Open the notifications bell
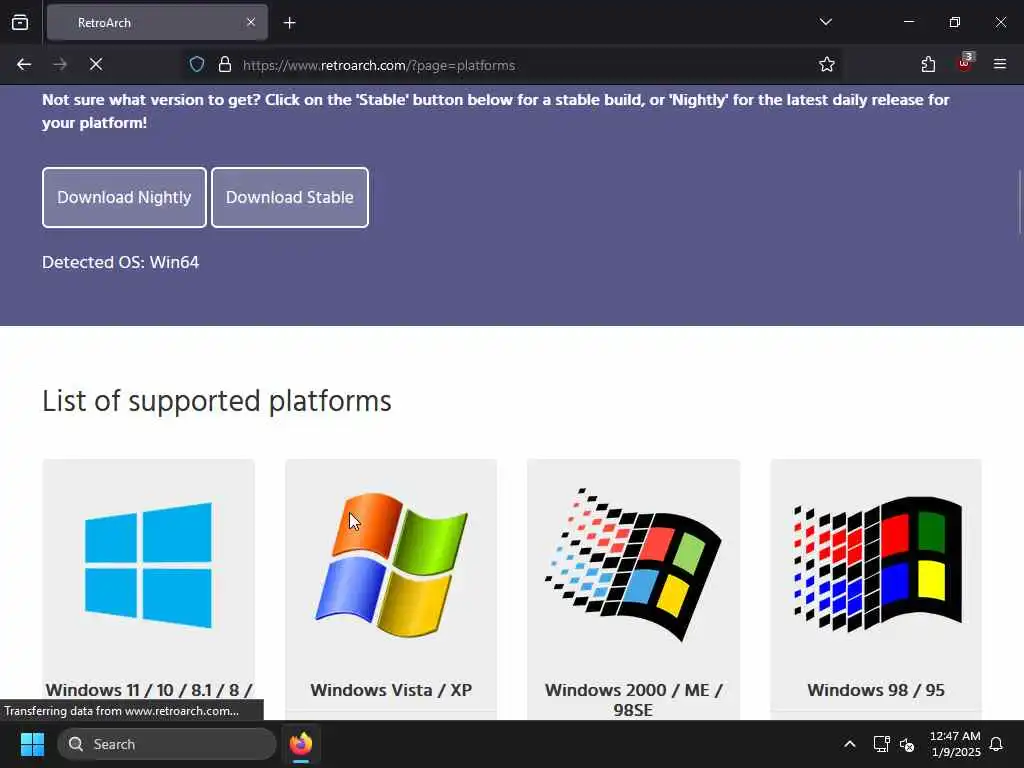This screenshot has height=768, width=1024. 997,744
